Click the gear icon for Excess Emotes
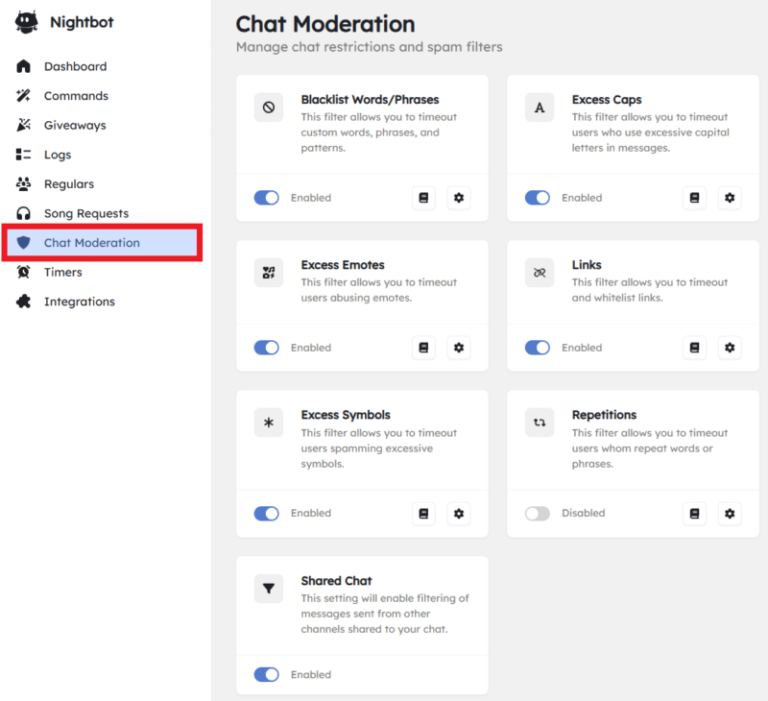Screen dimensions: 768x701 coord(459,348)
